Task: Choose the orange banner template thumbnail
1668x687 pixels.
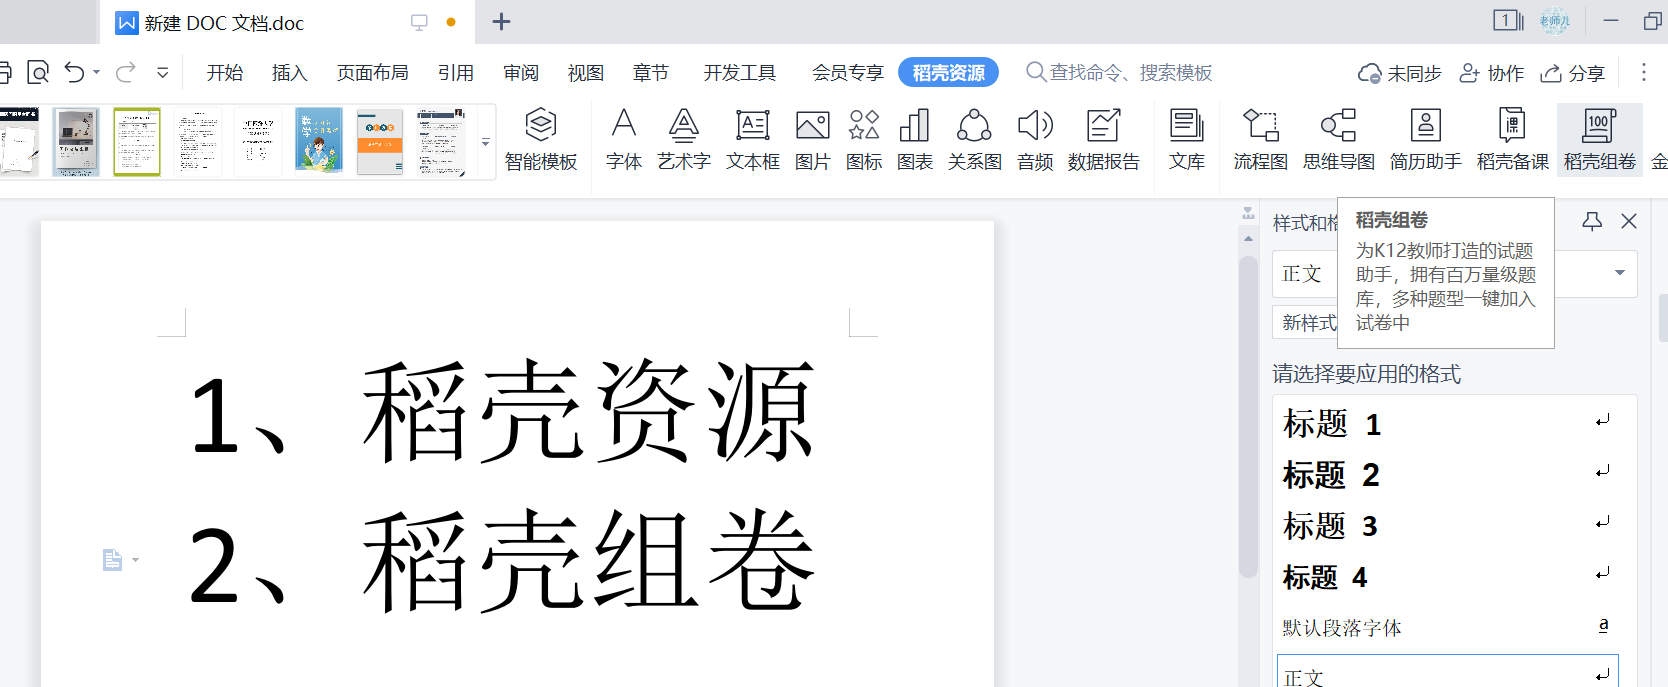Action: click(x=380, y=142)
